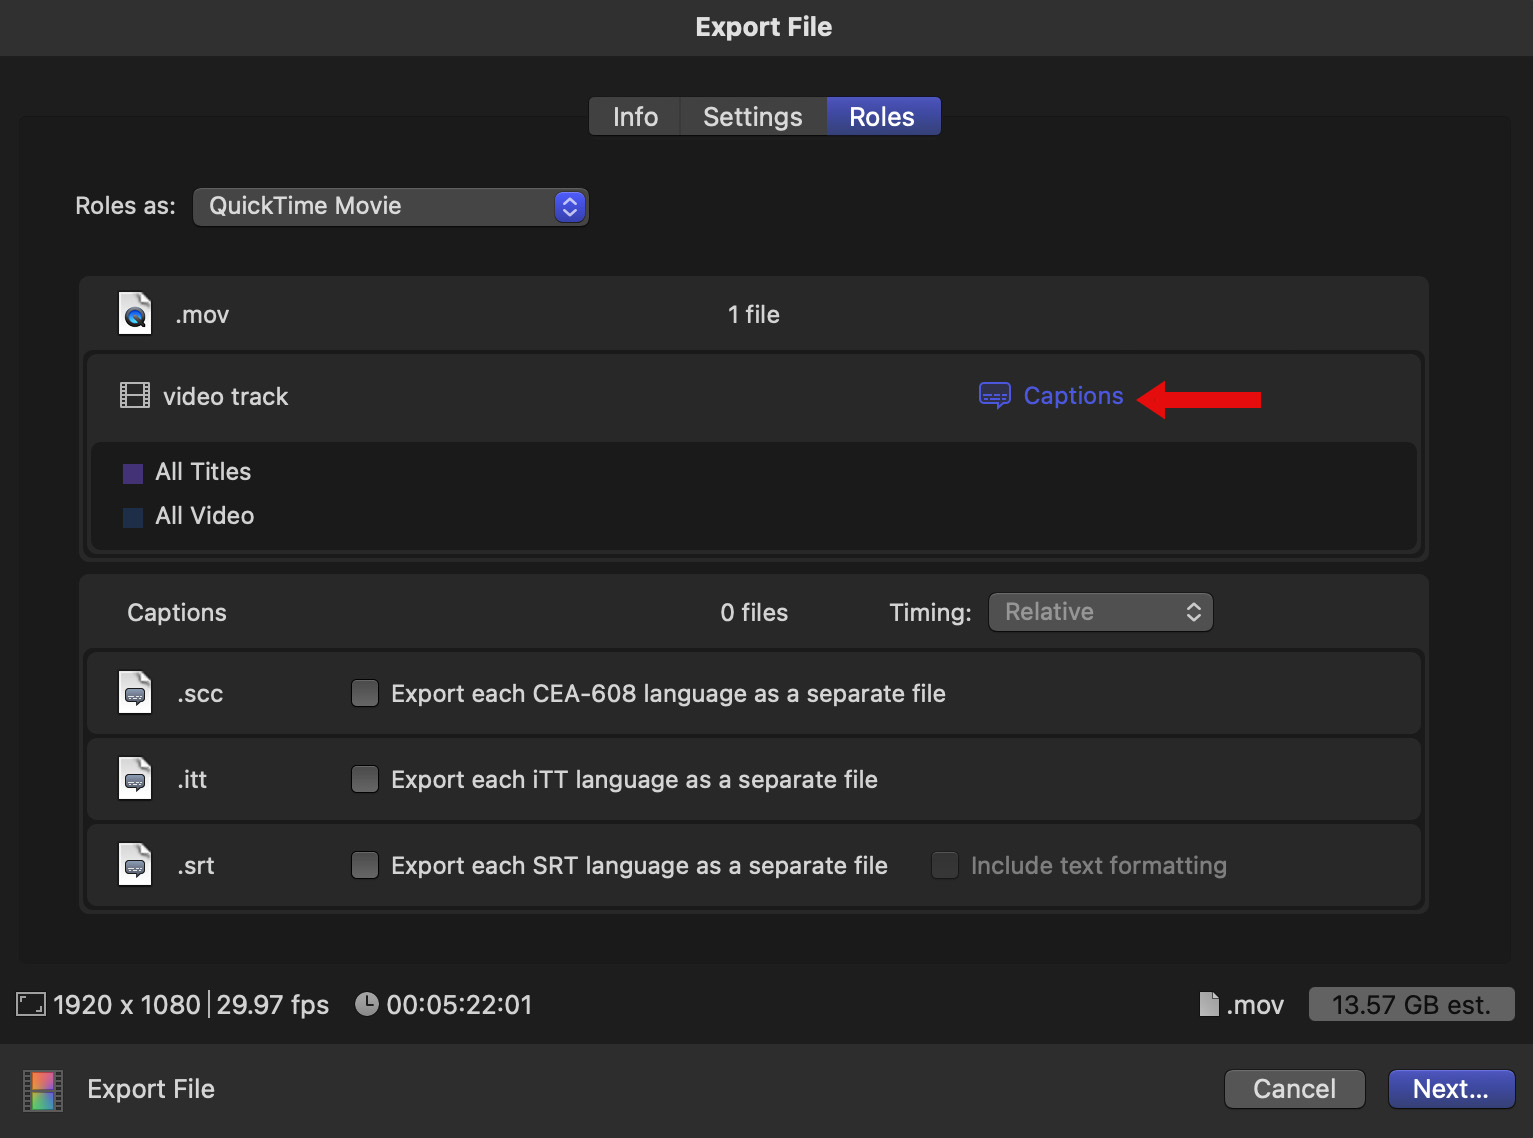Viewport: 1533px width, 1138px height.
Task: Click the purple All Titles color swatch
Action: [x=133, y=473]
